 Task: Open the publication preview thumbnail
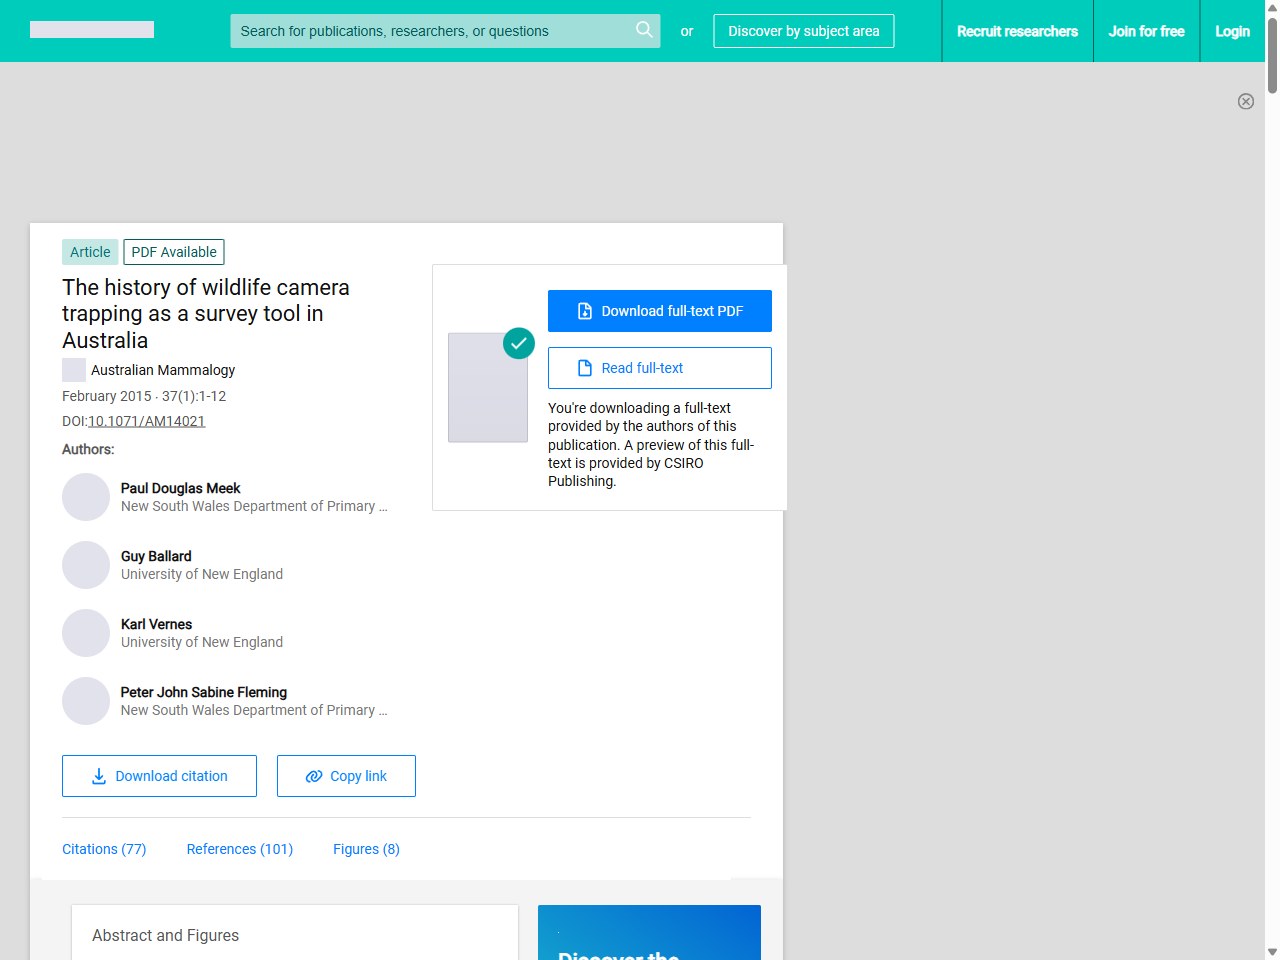pos(488,387)
